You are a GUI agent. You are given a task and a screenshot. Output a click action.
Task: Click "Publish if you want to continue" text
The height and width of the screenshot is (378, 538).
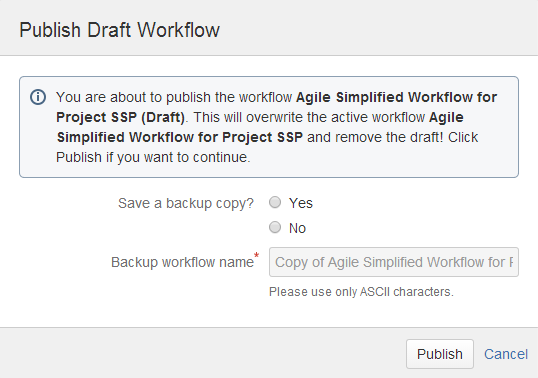click(153, 157)
